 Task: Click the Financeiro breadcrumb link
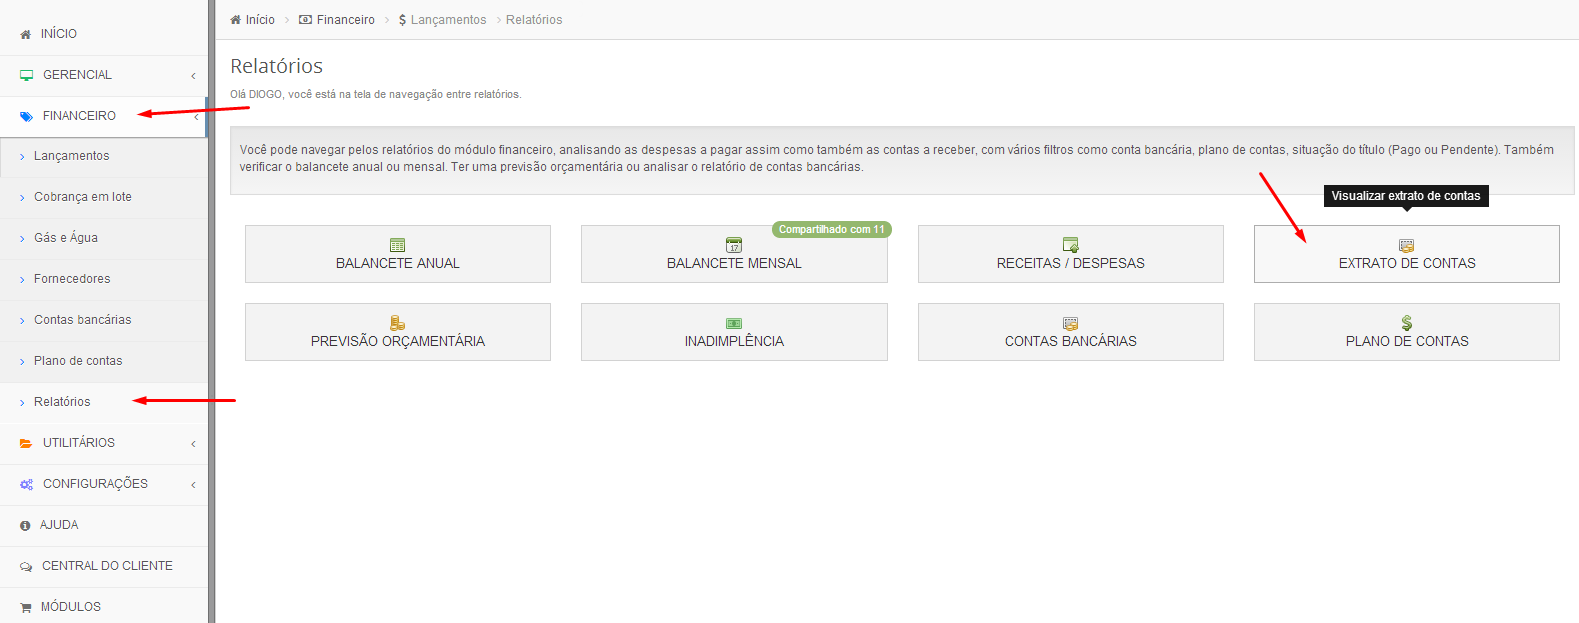[346, 20]
